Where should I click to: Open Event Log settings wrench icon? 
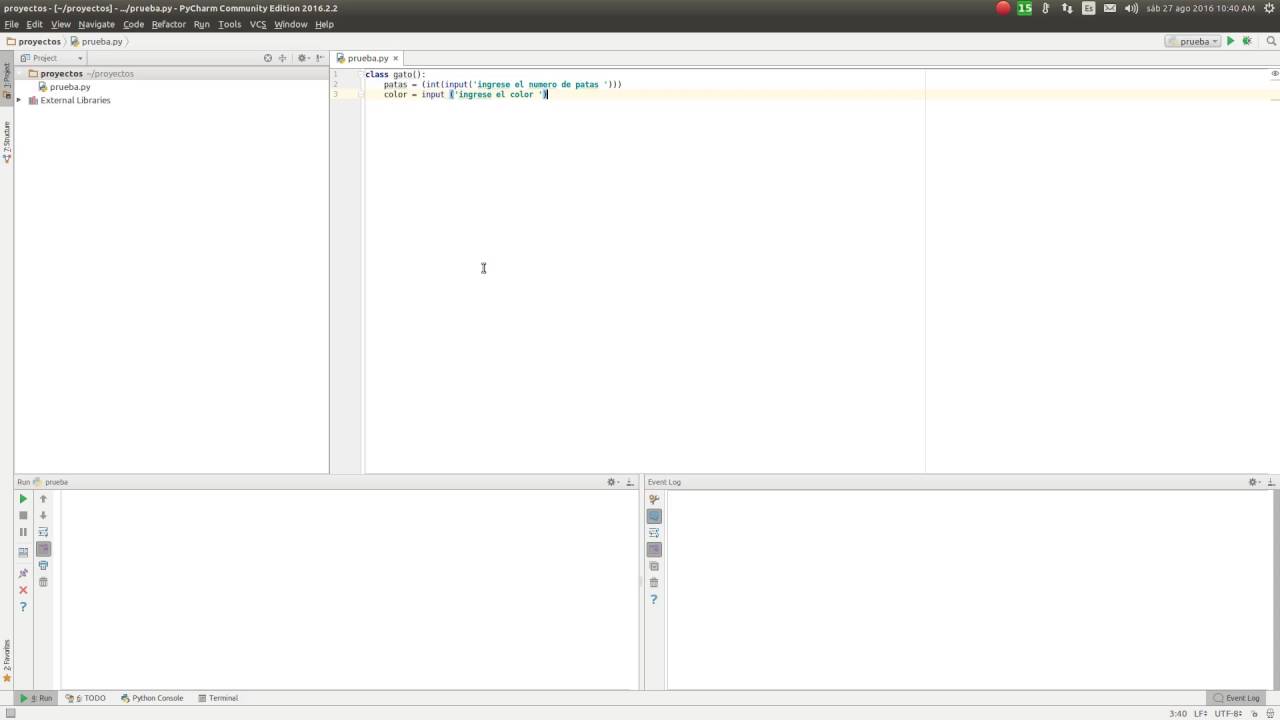point(654,500)
